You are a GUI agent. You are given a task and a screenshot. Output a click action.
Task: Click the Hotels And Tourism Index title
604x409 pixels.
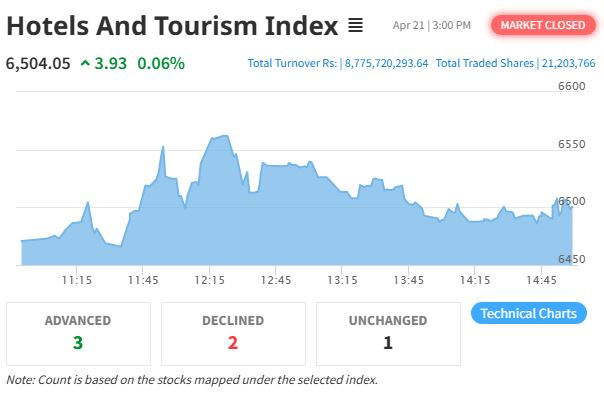click(172, 26)
